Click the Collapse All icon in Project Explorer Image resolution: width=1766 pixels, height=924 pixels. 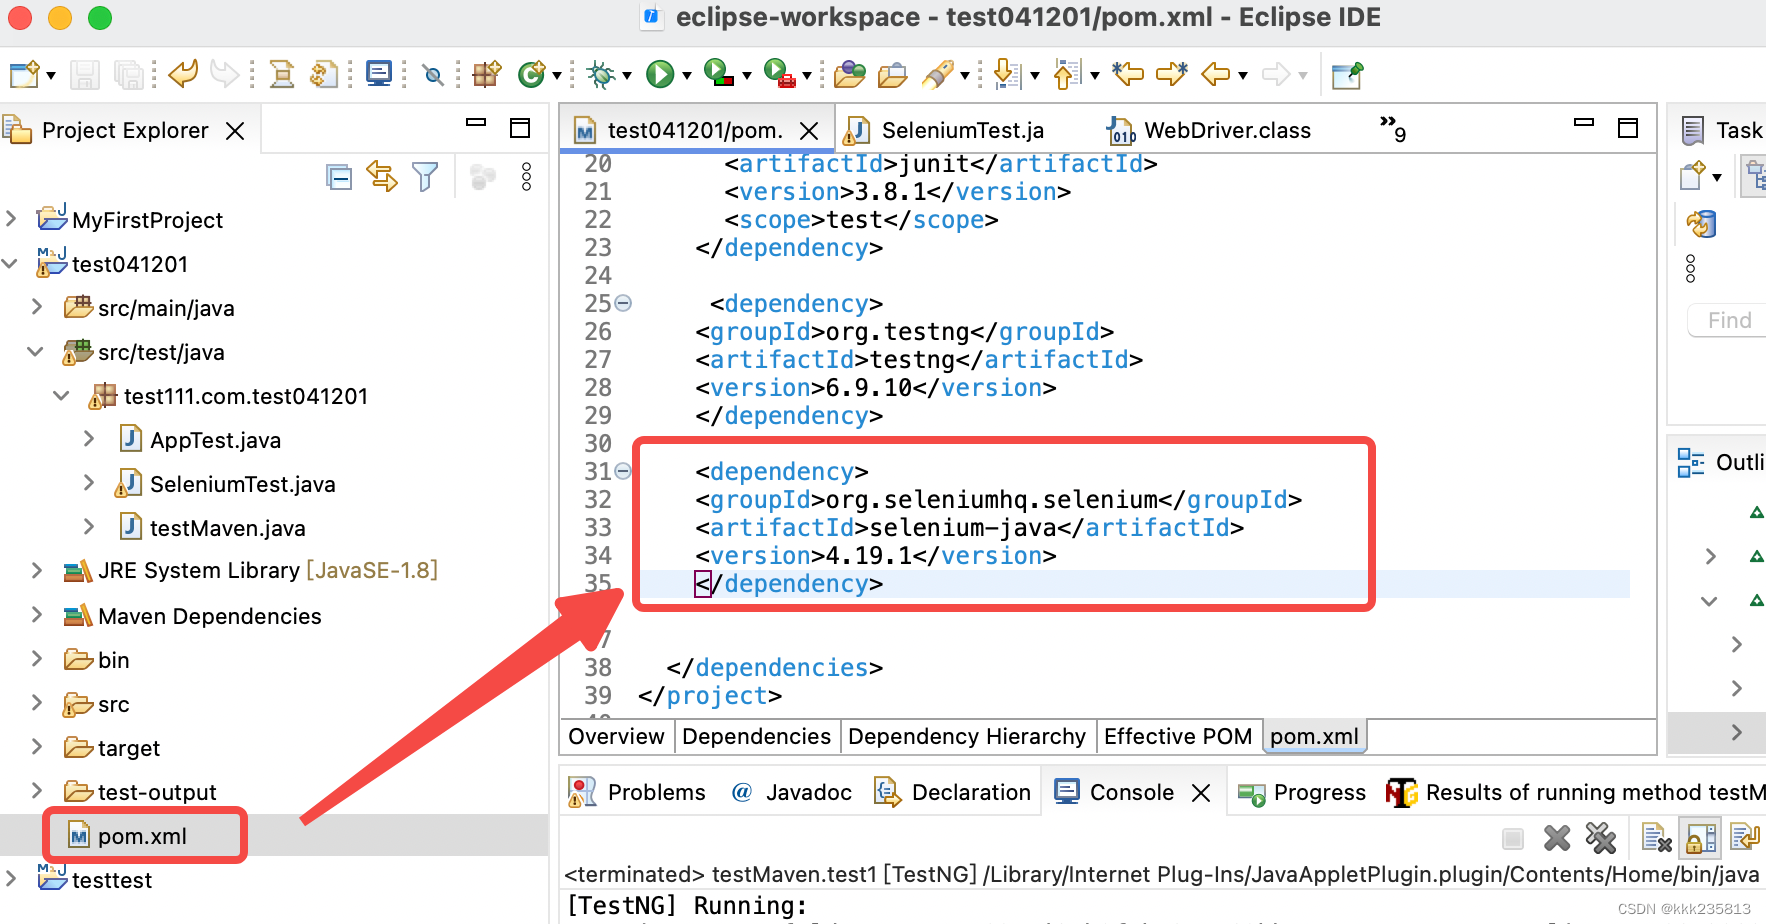coord(339,178)
